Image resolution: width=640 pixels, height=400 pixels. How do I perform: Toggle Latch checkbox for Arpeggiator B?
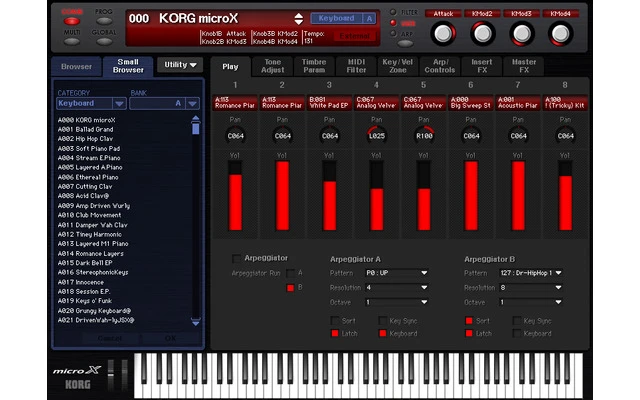pyautogui.click(x=469, y=333)
